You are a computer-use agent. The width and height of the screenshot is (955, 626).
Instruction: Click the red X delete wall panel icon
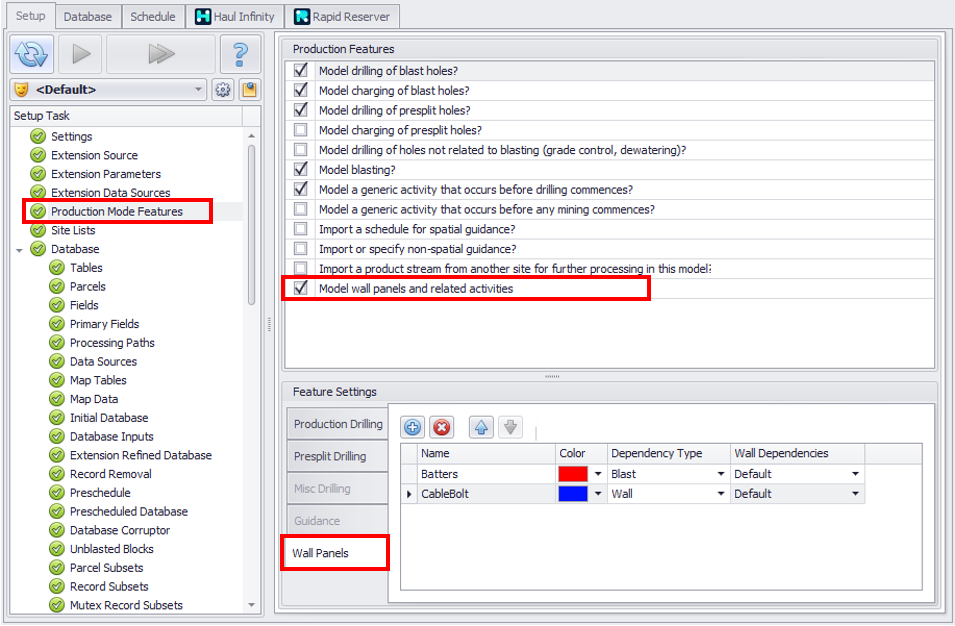(x=442, y=427)
